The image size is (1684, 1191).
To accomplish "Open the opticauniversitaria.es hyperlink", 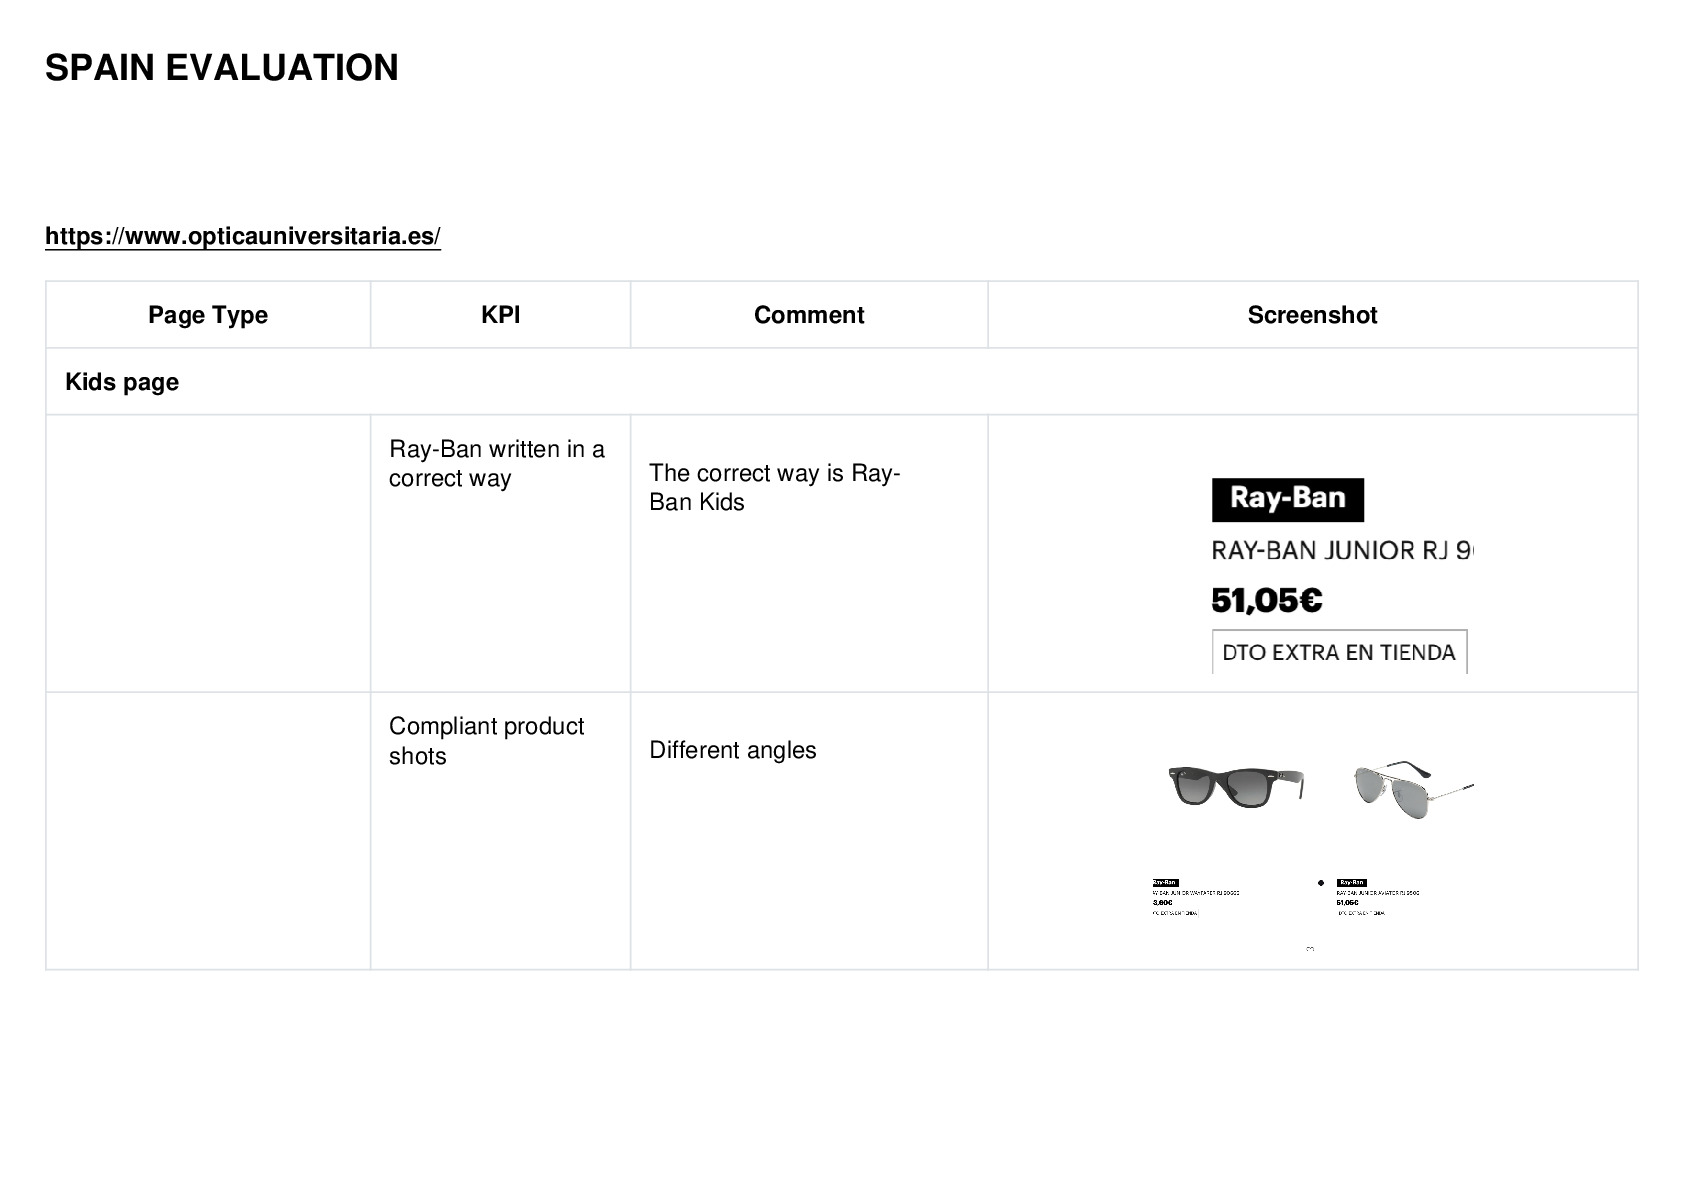I will click(243, 236).
